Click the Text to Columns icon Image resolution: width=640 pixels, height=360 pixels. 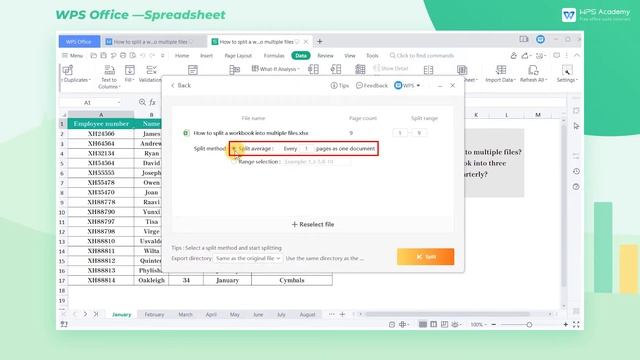[x=109, y=70]
